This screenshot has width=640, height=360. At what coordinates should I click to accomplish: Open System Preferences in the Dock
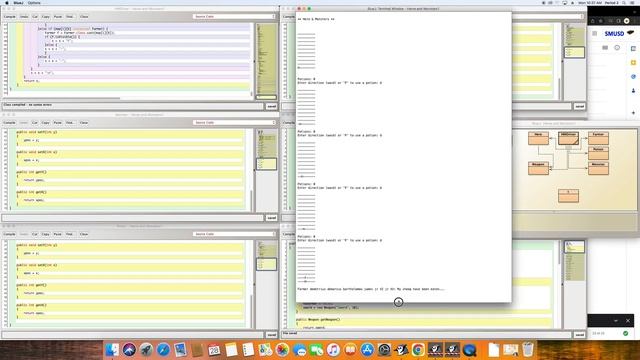[x=384, y=350]
